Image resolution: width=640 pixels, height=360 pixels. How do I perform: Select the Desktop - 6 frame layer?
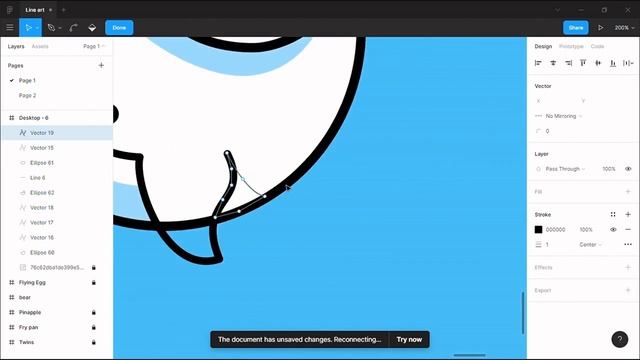tap(56, 118)
